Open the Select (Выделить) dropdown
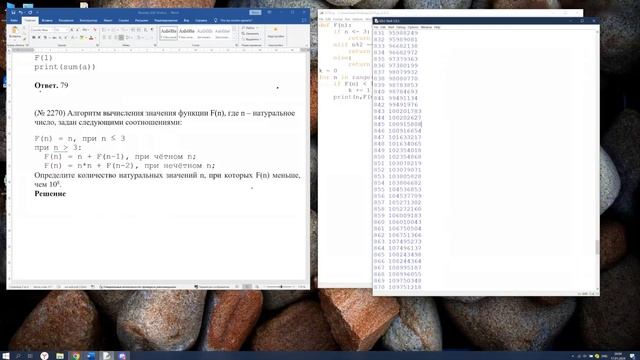This screenshot has height=360, width=640. 251,40
